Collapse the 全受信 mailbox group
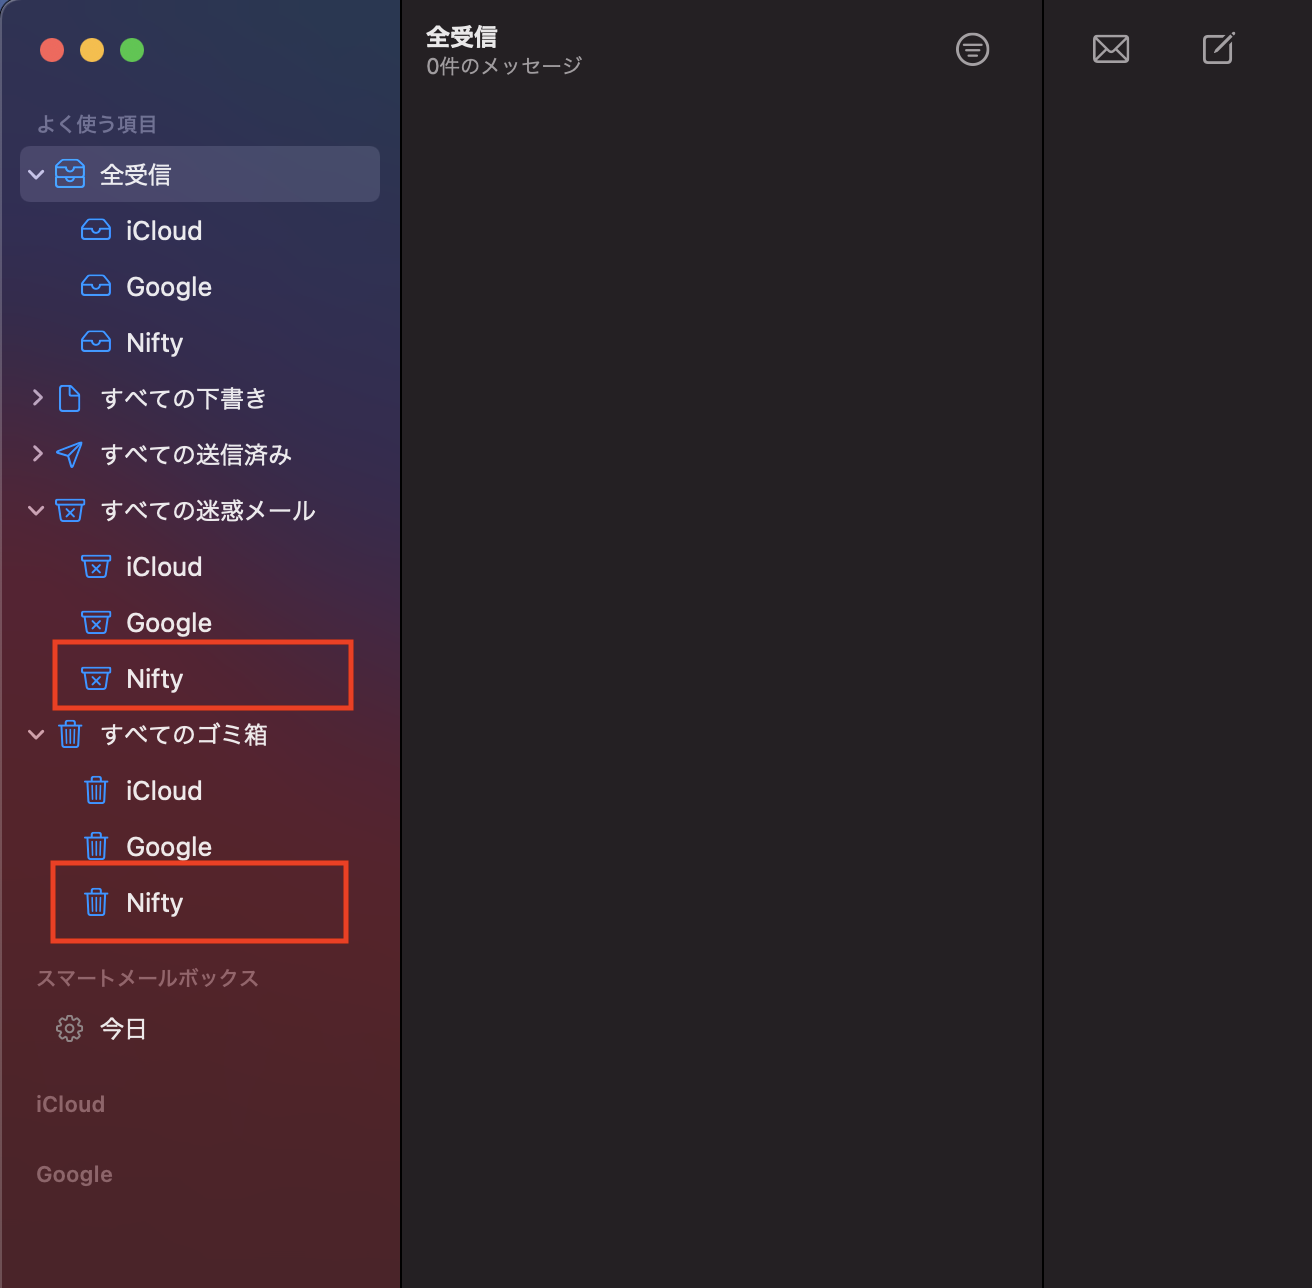 click(x=37, y=175)
